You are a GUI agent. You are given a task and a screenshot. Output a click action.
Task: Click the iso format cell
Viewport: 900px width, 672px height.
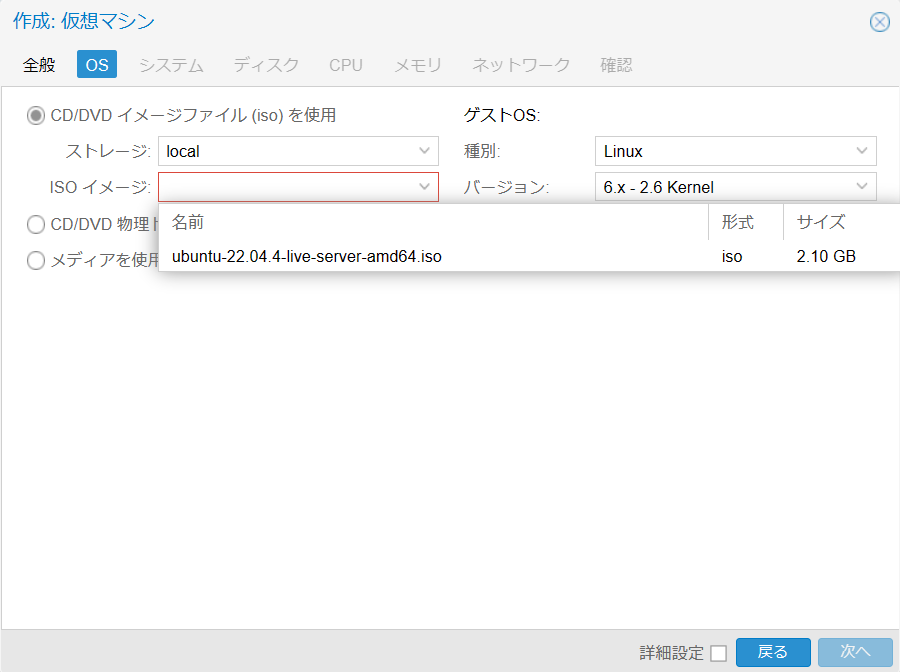(x=732, y=256)
